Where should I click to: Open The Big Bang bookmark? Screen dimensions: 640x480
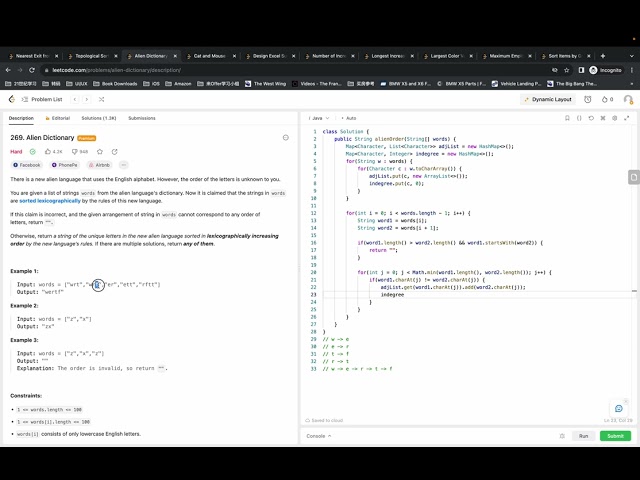(573, 84)
